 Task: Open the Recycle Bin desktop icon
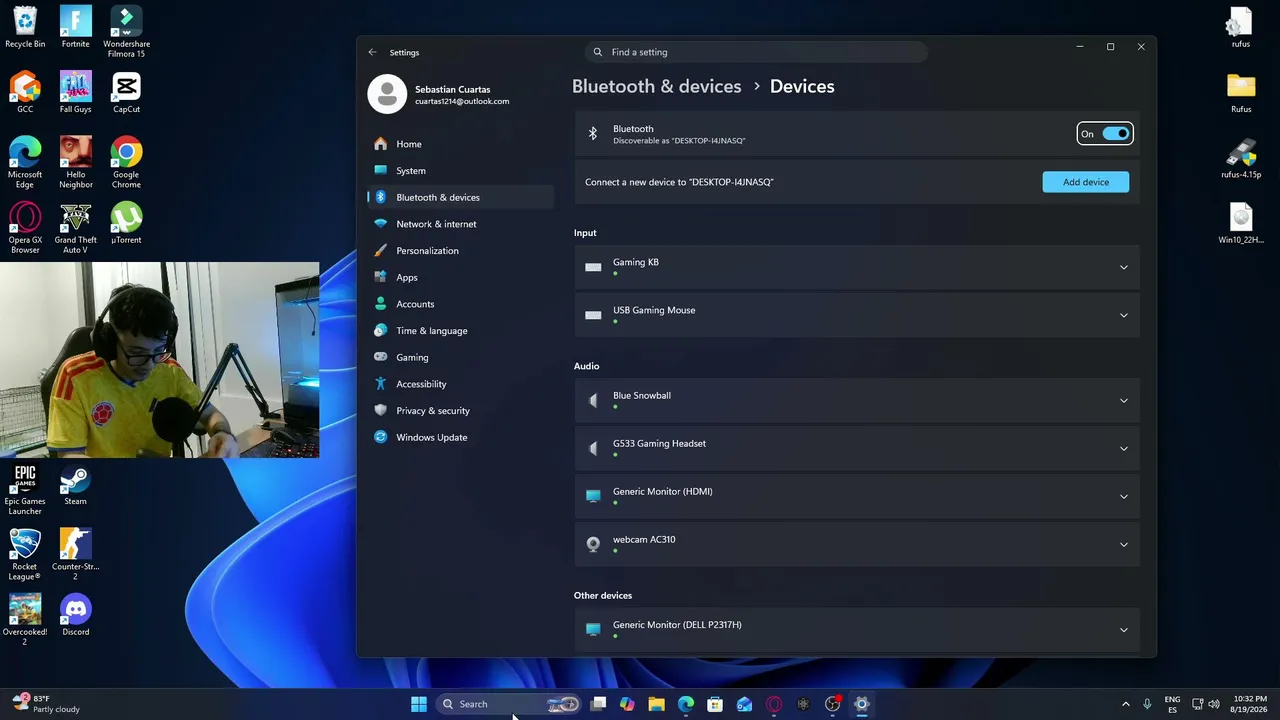point(25,28)
